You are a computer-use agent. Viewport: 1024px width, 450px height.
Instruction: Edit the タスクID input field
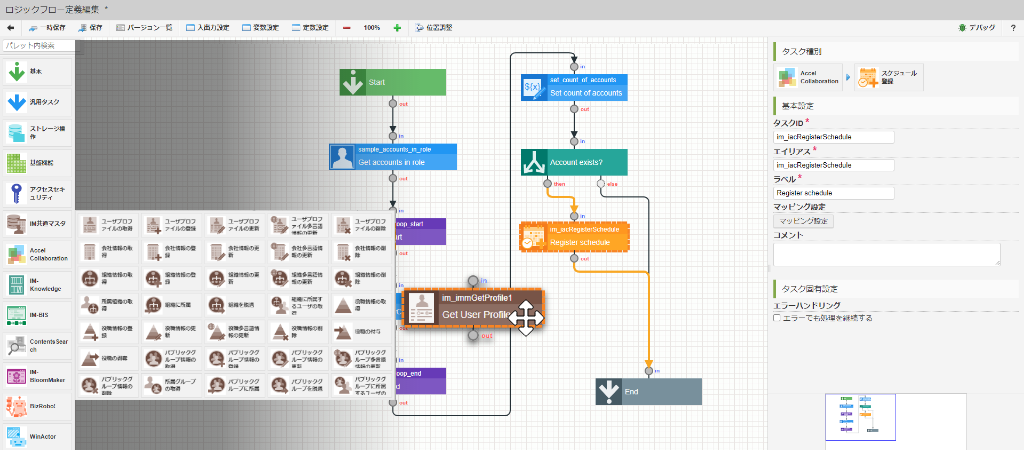tap(833, 137)
